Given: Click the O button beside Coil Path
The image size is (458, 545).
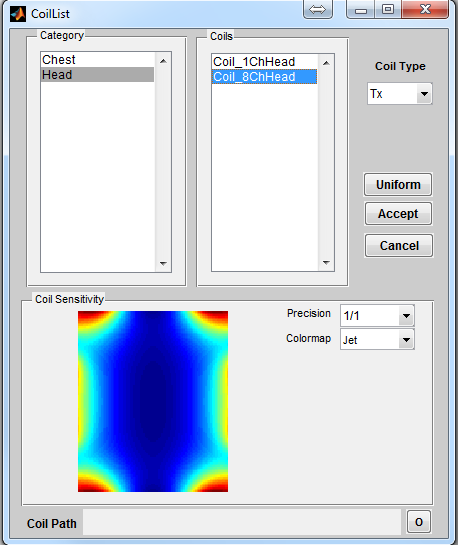Looking at the screenshot, I should pyautogui.click(x=419, y=522).
